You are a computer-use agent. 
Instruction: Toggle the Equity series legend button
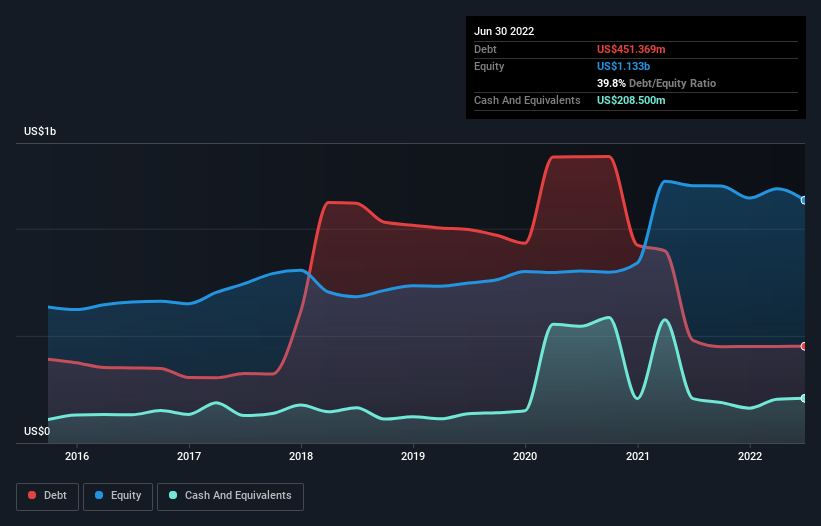(x=118, y=496)
